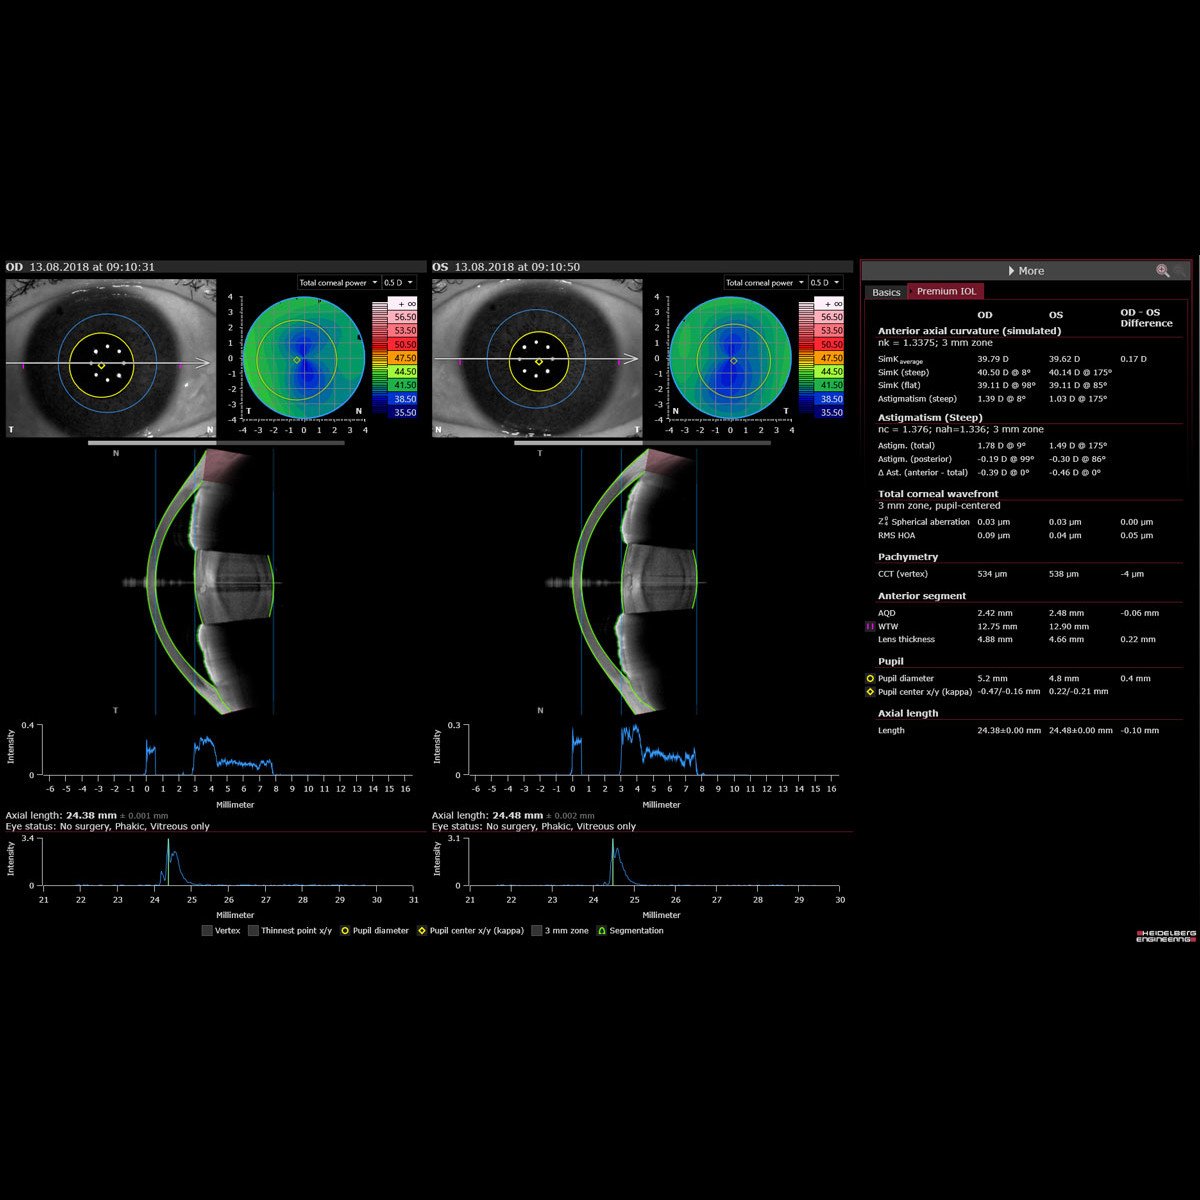
Task: Toggle Pupil diameter overlay in bottom legend
Action: click(345, 931)
